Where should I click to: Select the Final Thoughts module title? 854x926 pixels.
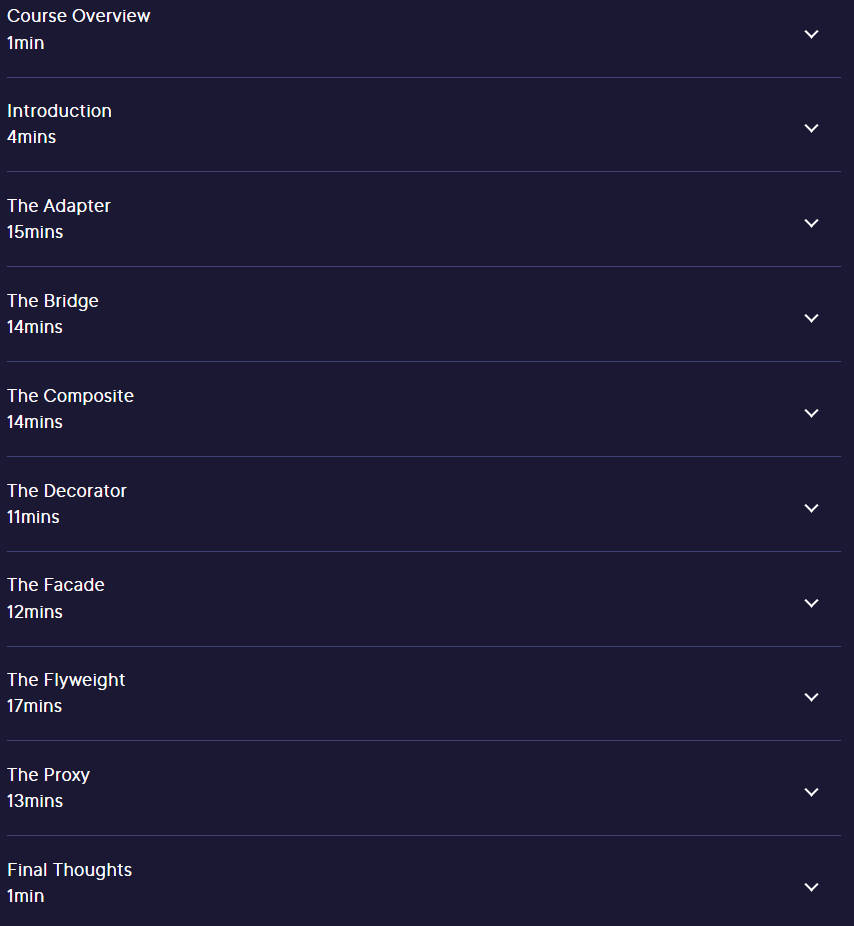70,870
